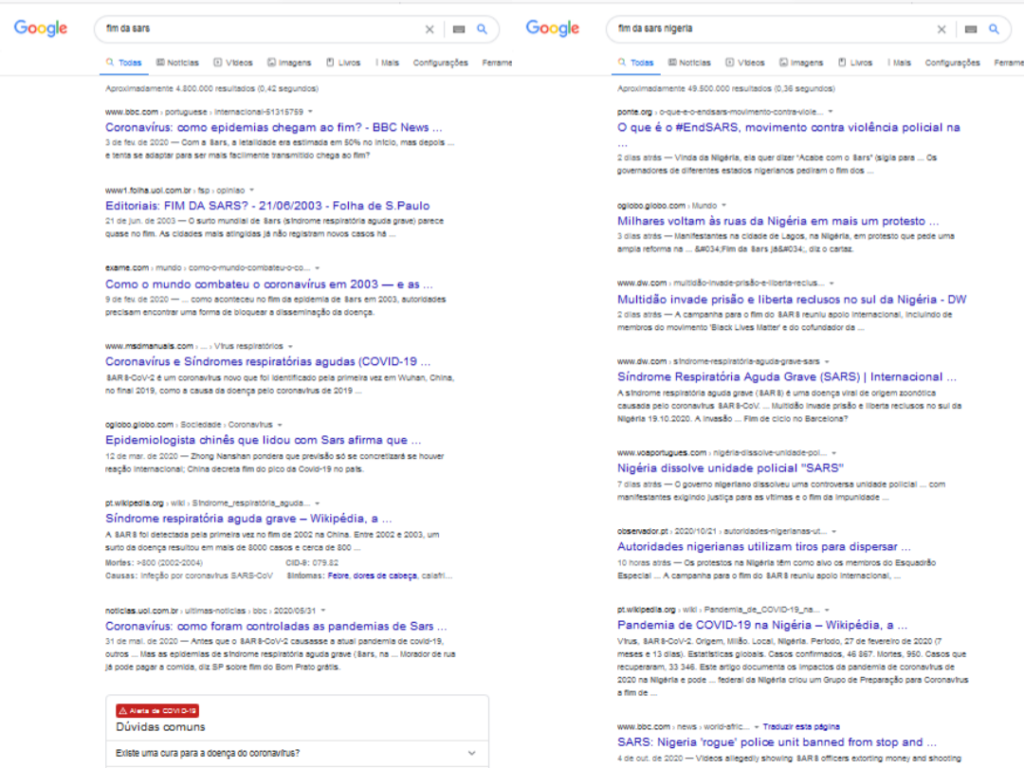Screen dimensions: 1024x768
Task: Select Notícias tab in right results page
Action: point(690,63)
